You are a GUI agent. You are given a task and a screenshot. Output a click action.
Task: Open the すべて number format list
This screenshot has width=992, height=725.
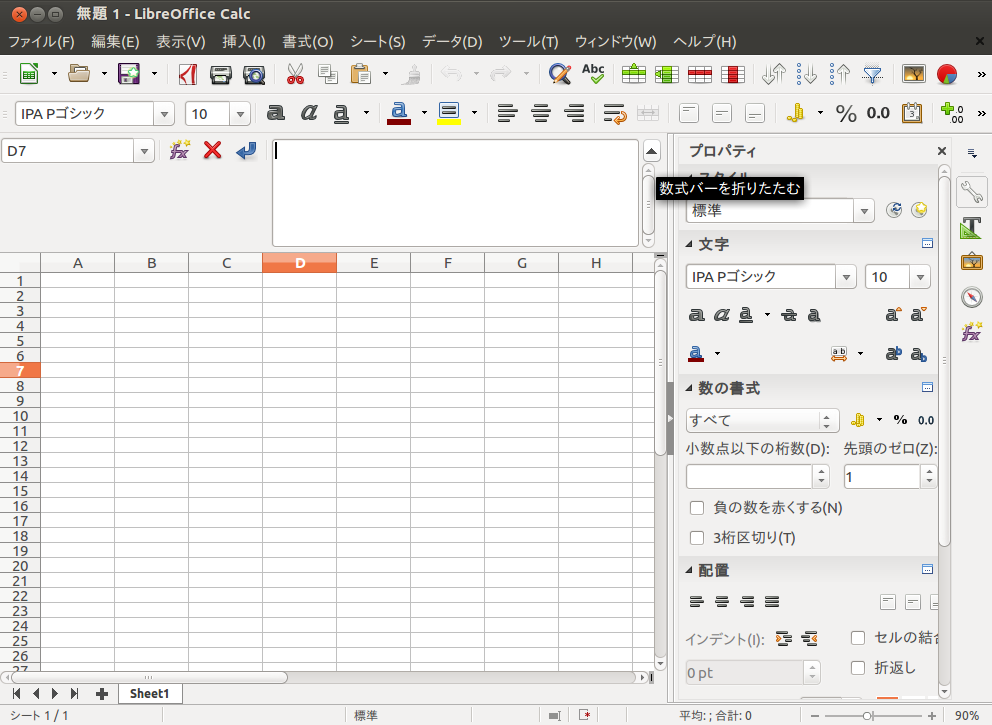(762, 420)
